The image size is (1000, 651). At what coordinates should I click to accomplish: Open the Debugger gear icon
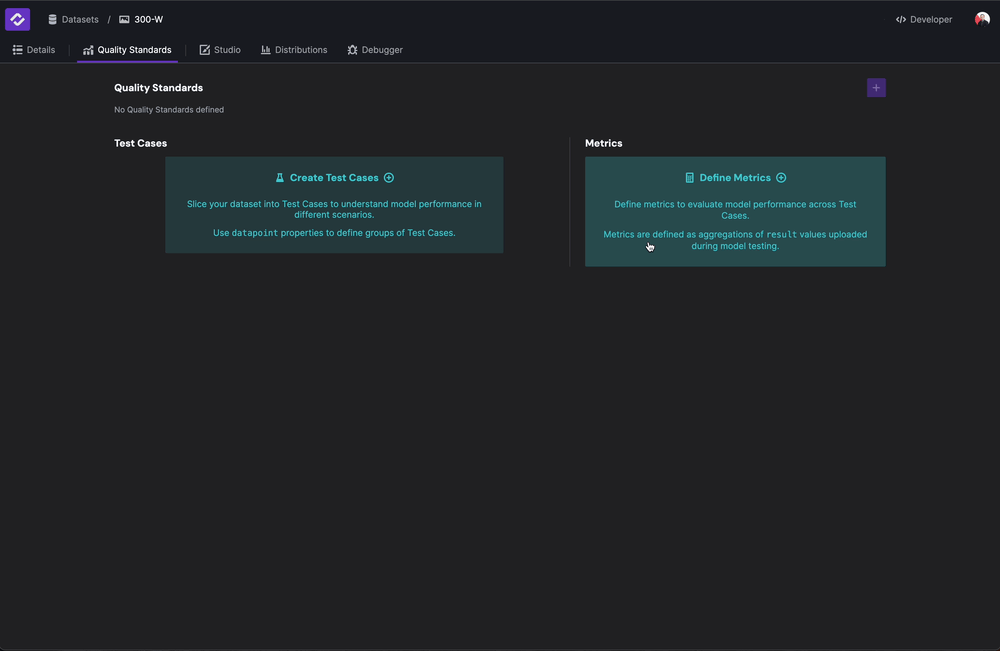(351, 49)
